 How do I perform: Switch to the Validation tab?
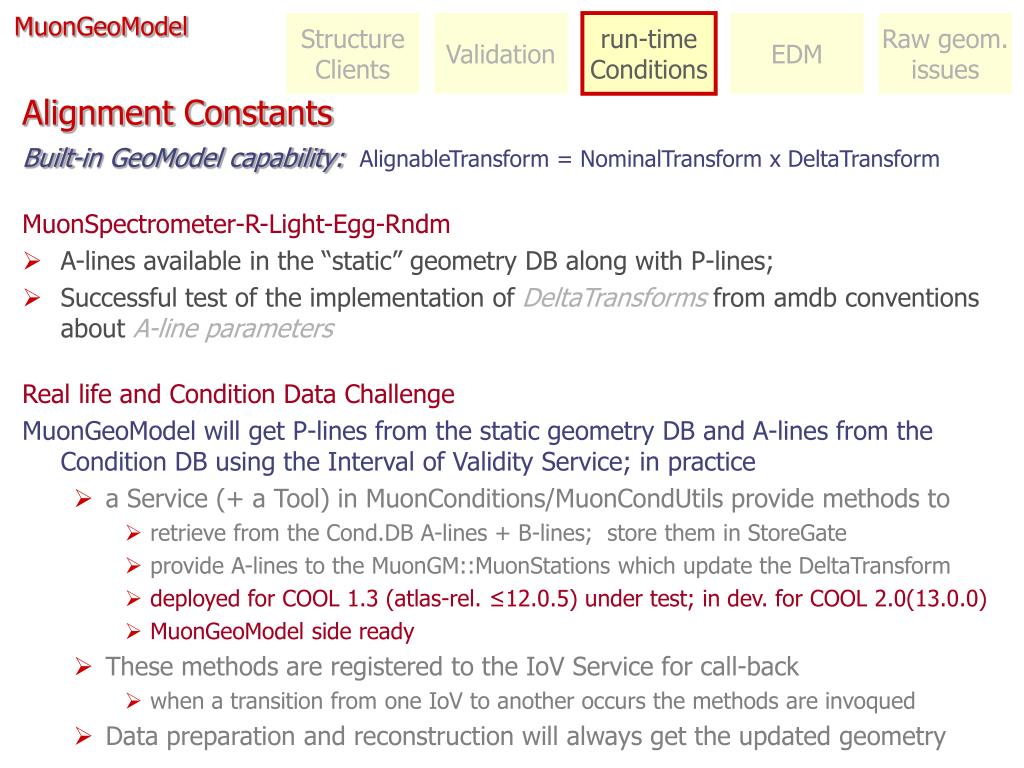501,54
